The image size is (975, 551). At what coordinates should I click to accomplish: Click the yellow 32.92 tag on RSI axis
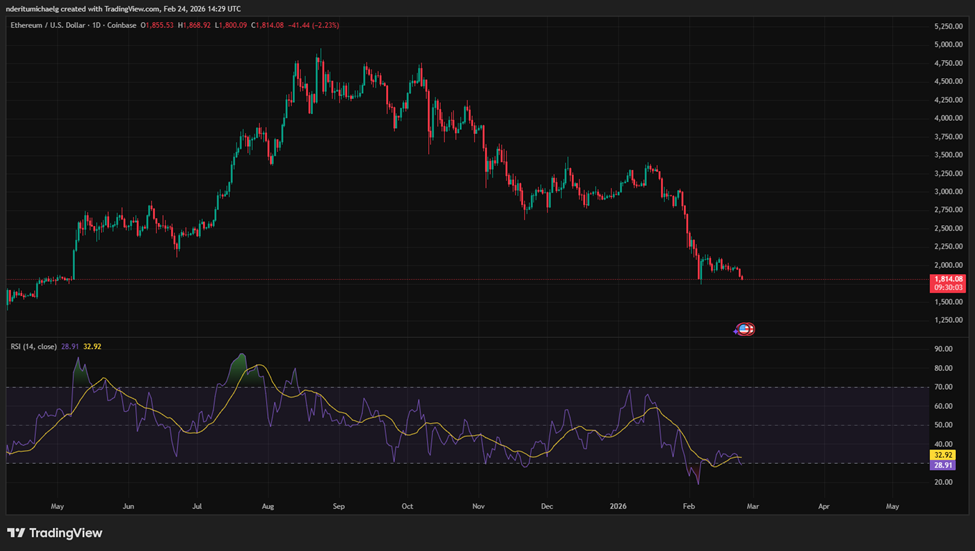[943, 455]
